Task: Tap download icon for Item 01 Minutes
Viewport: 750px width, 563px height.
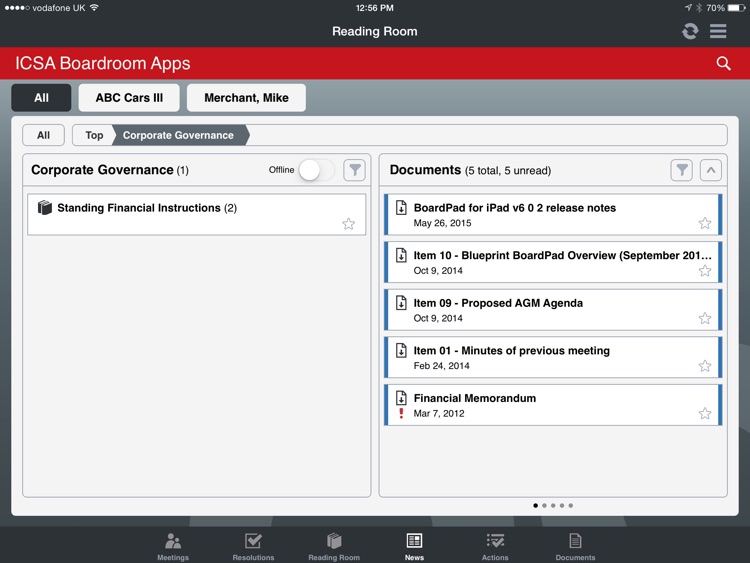Action: pos(401,350)
